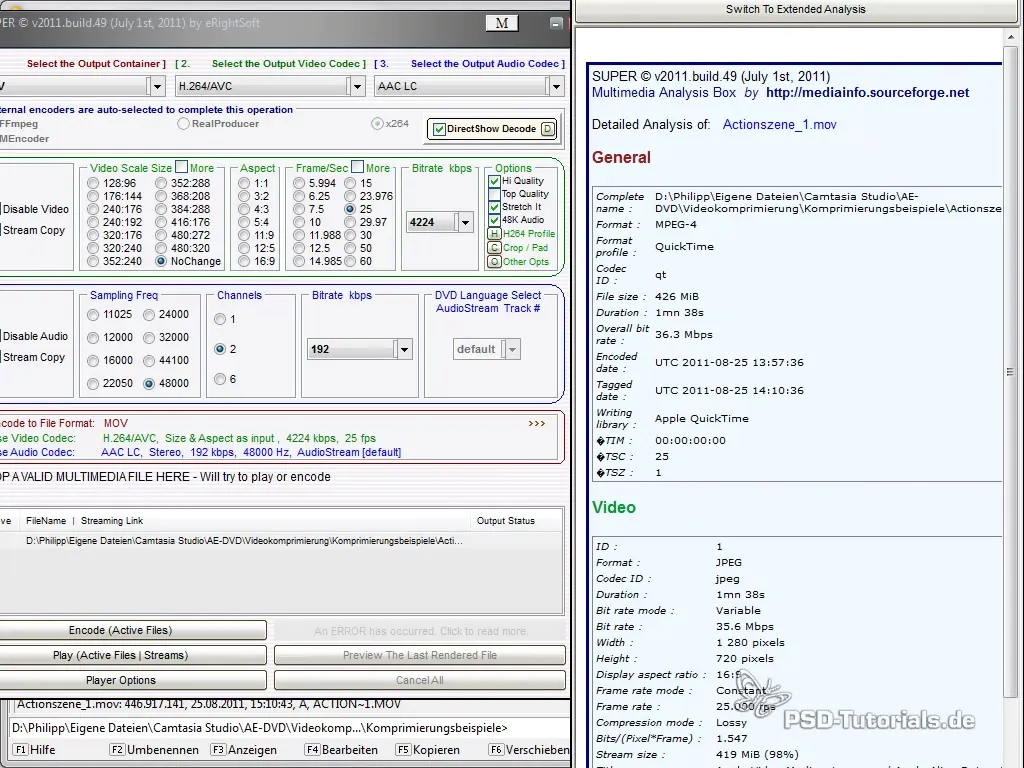The width and height of the screenshot is (1024, 768).
Task: Click the M button in title bar
Action: tap(502, 23)
